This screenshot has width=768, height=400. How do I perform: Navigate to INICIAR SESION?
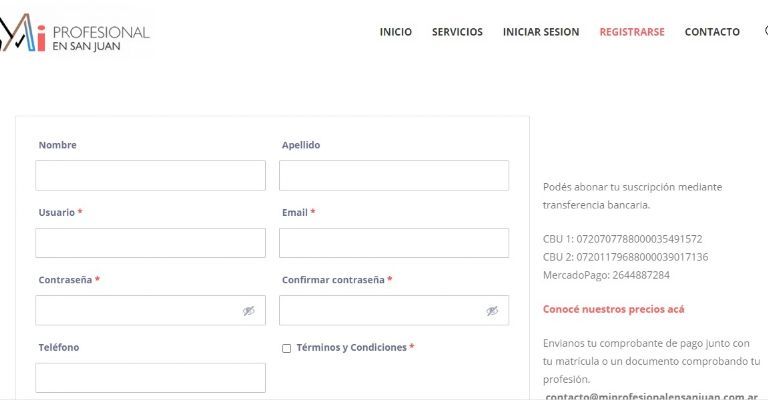[541, 32]
